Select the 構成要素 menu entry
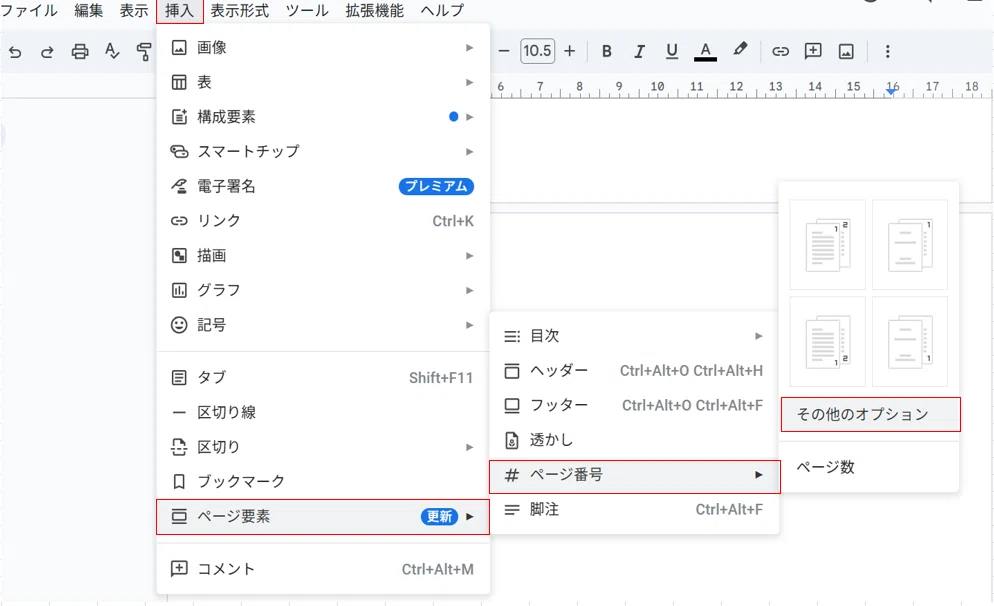The width and height of the screenshot is (994, 606). pos(323,117)
